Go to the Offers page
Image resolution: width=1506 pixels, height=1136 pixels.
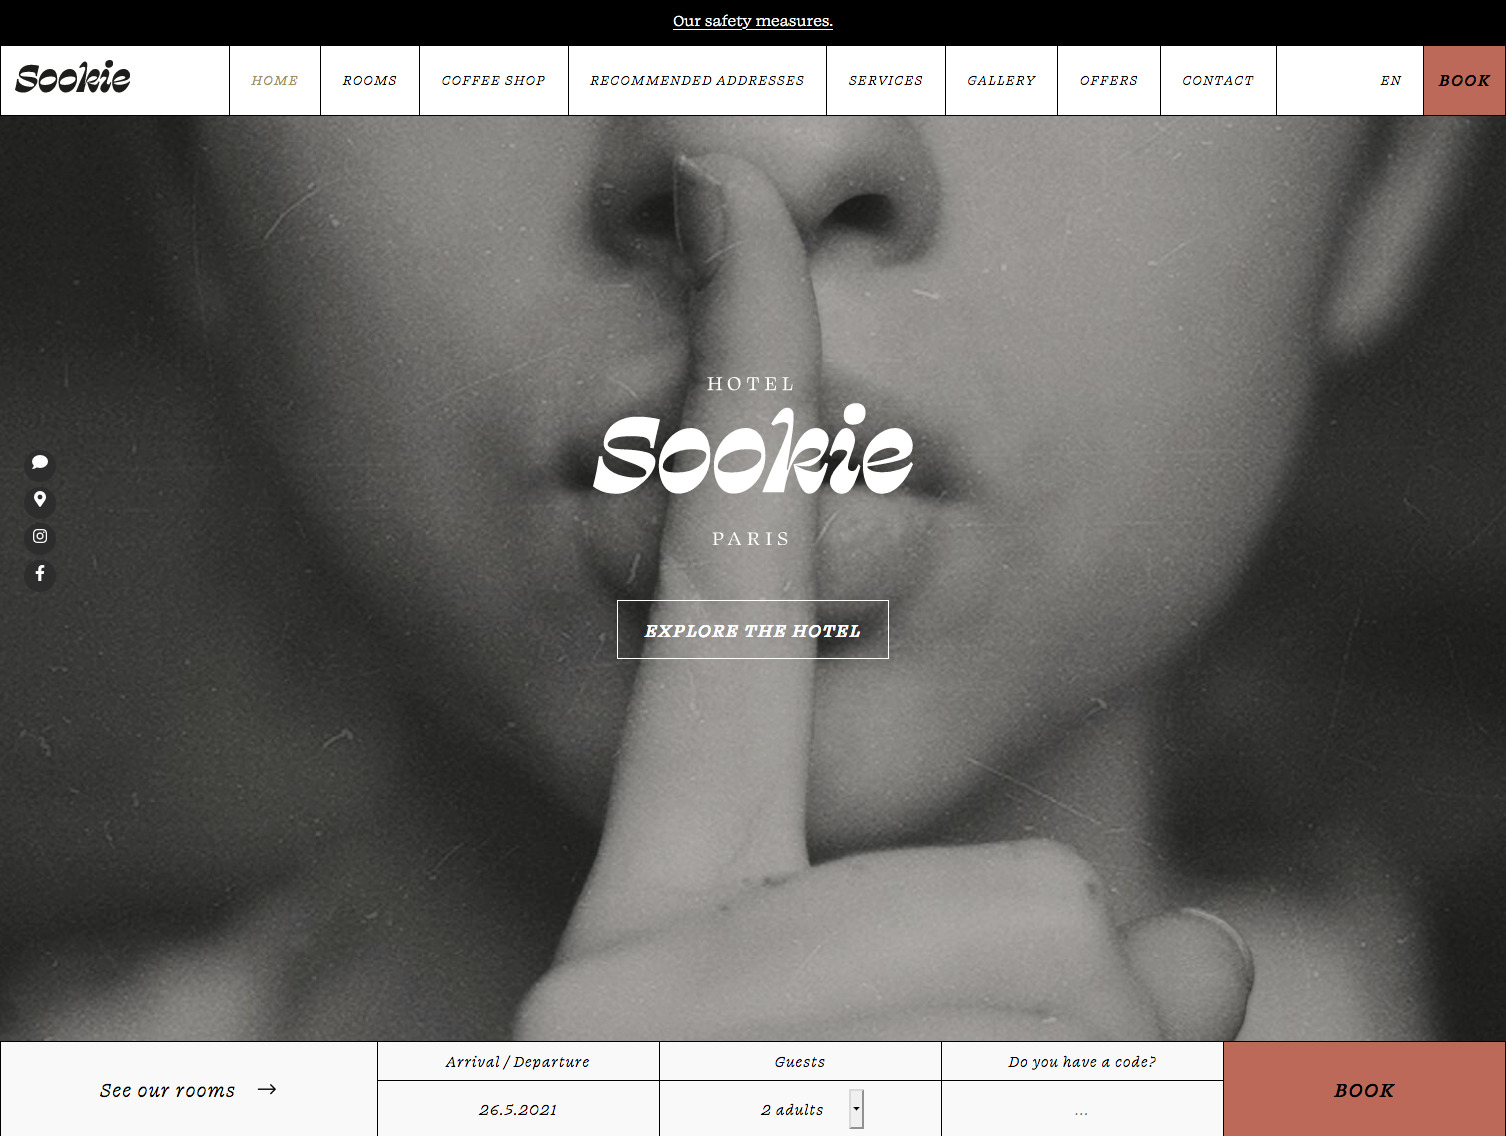[1109, 81]
